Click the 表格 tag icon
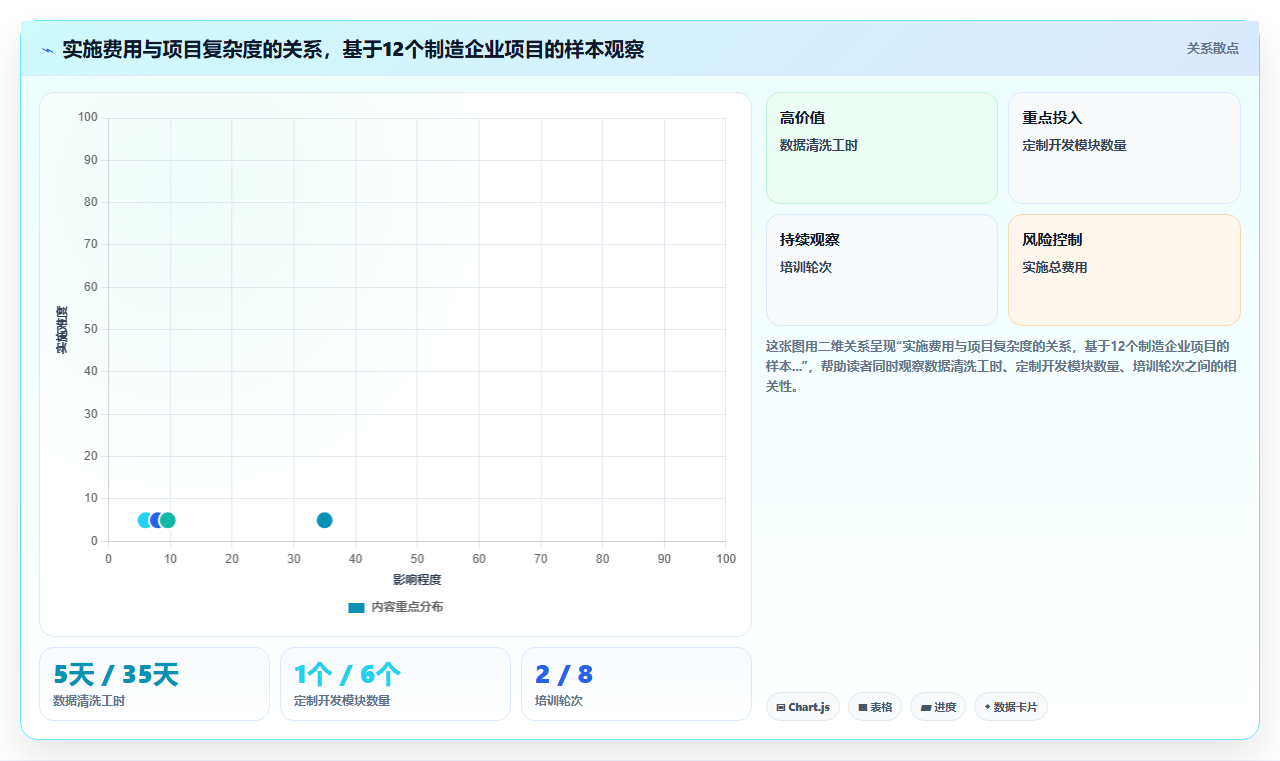The height and width of the screenshot is (761, 1280). (863, 707)
